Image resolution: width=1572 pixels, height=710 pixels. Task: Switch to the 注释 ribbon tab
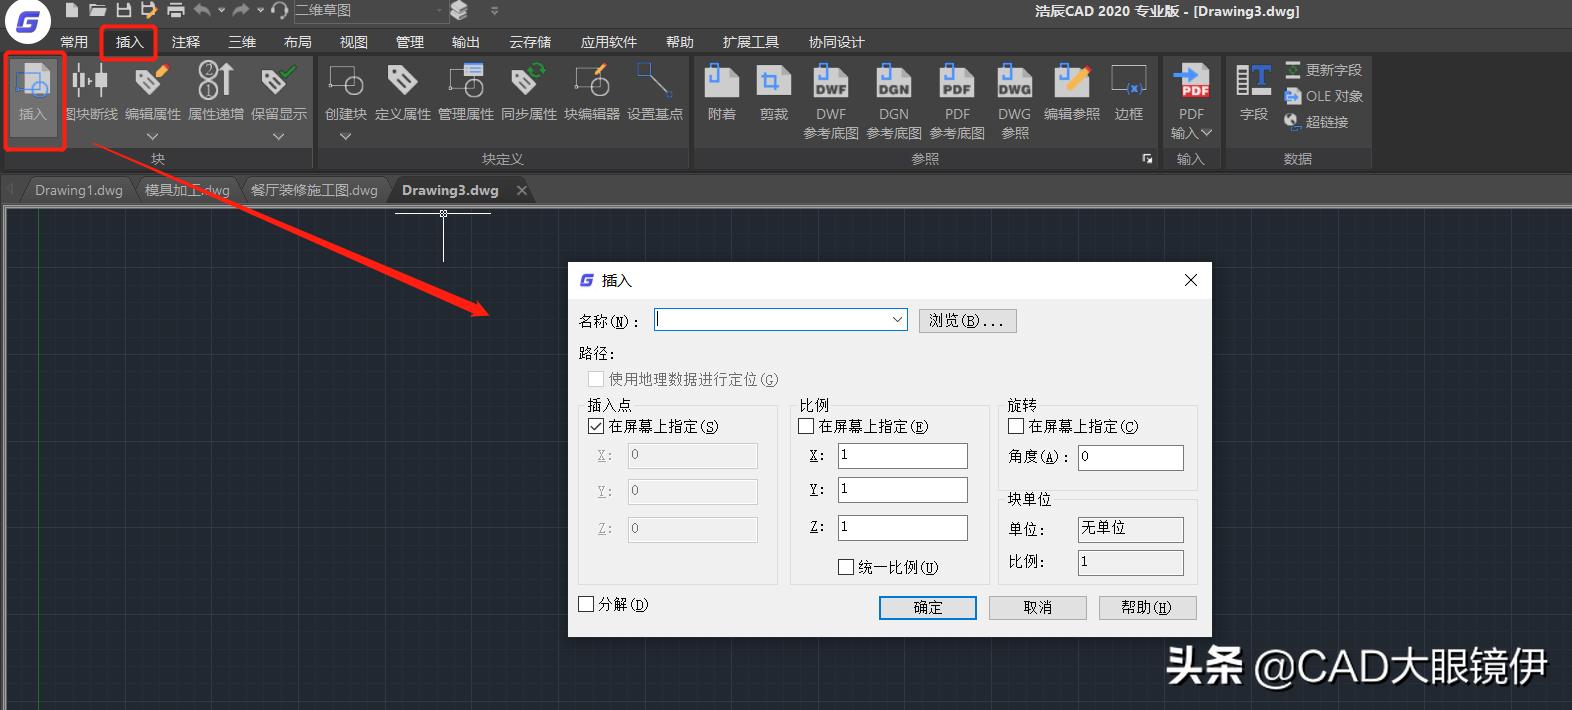[x=186, y=42]
